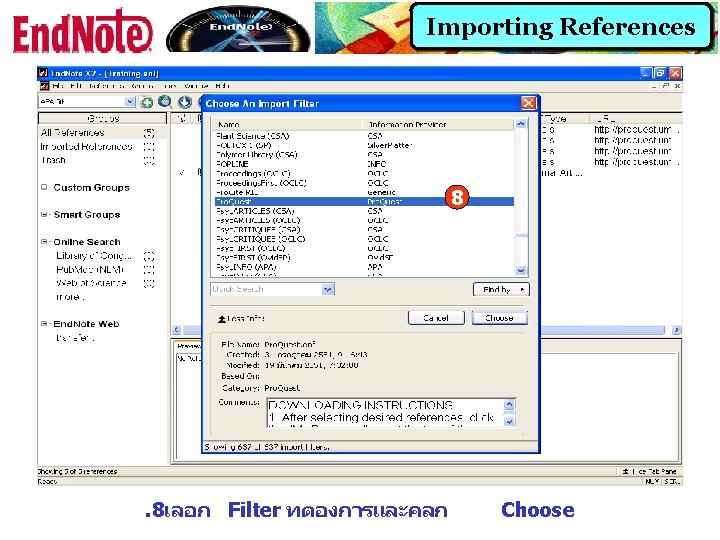Viewport: 720px width, 540px height.
Task: Select the POLTOX I (SP) filter
Action: point(364,145)
